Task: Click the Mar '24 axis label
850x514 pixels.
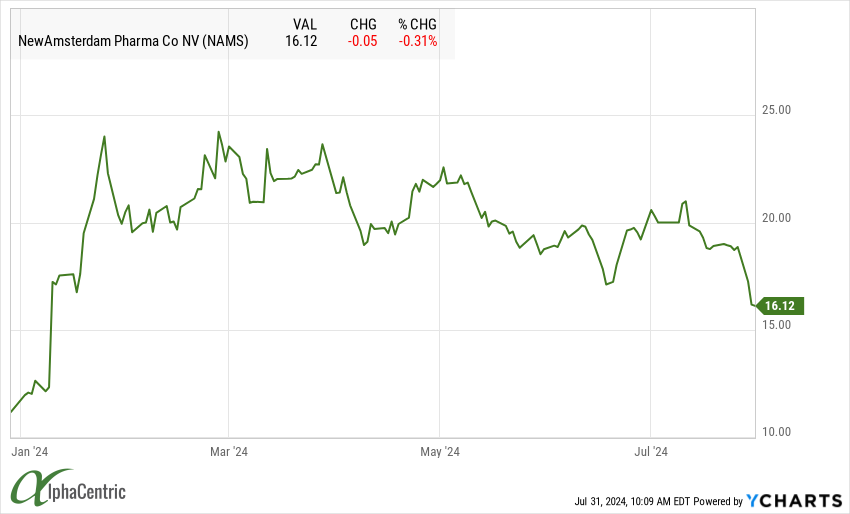Action: (229, 452)
